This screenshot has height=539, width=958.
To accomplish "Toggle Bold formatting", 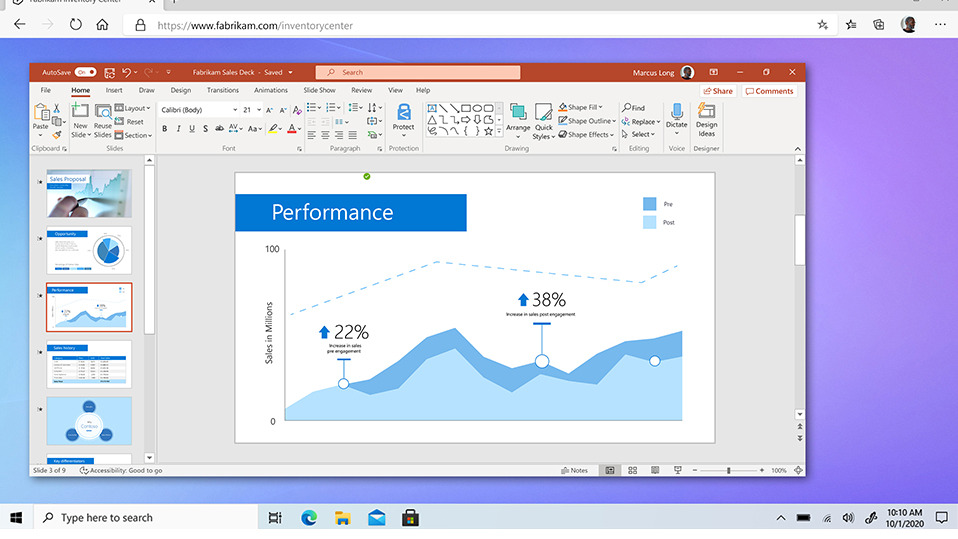I will tap(164, 128).
